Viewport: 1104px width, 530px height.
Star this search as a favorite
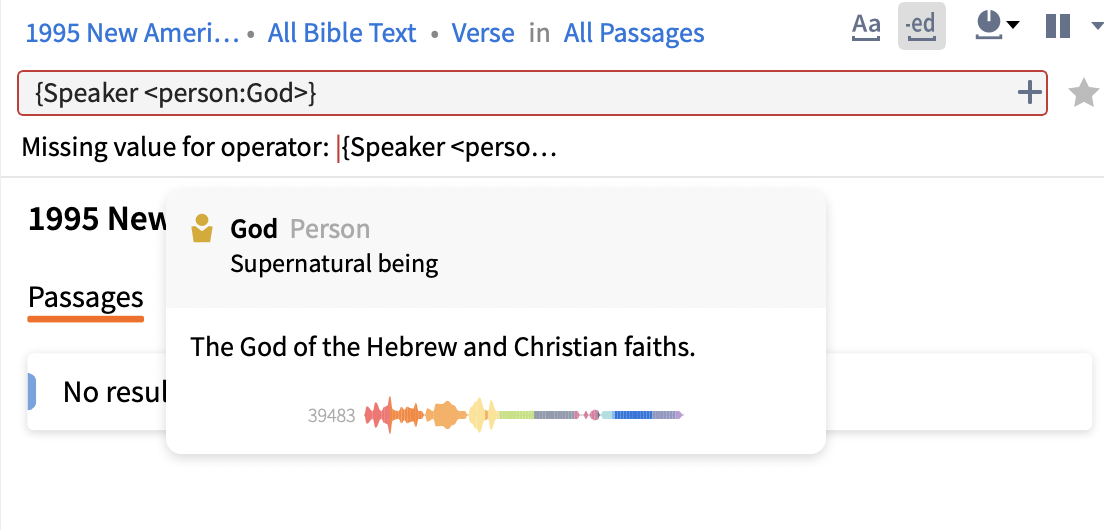[x=1083, y=93]
